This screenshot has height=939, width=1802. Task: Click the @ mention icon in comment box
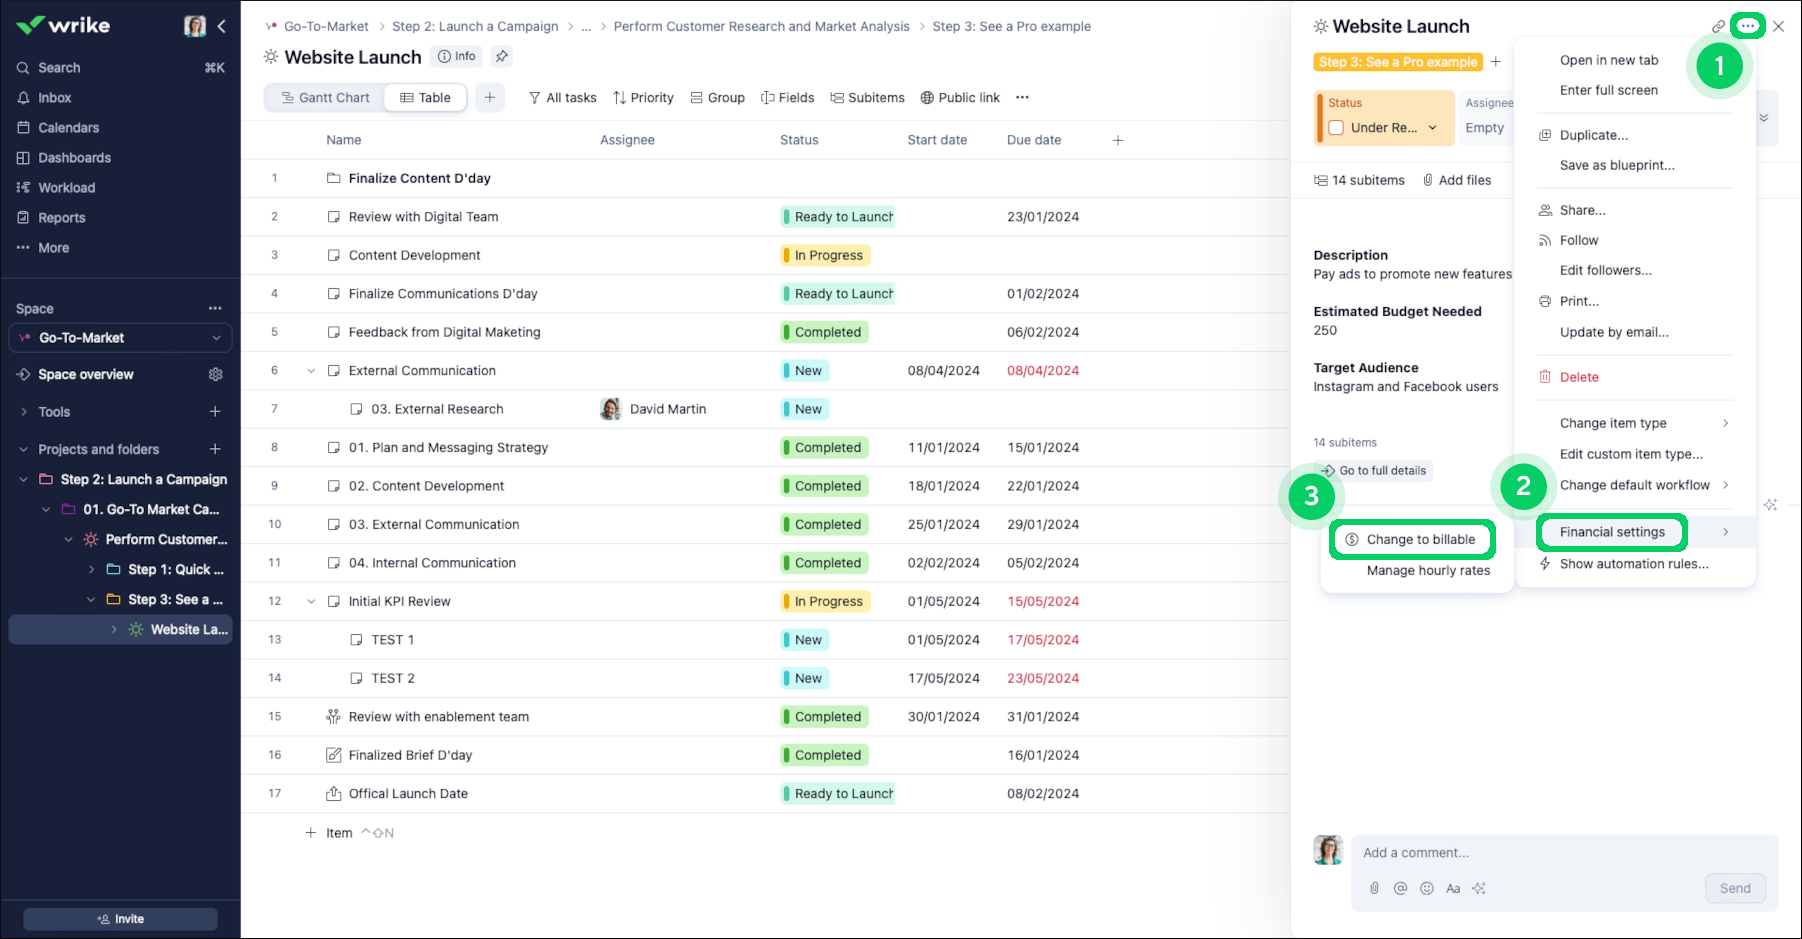tap(1400, 888)
